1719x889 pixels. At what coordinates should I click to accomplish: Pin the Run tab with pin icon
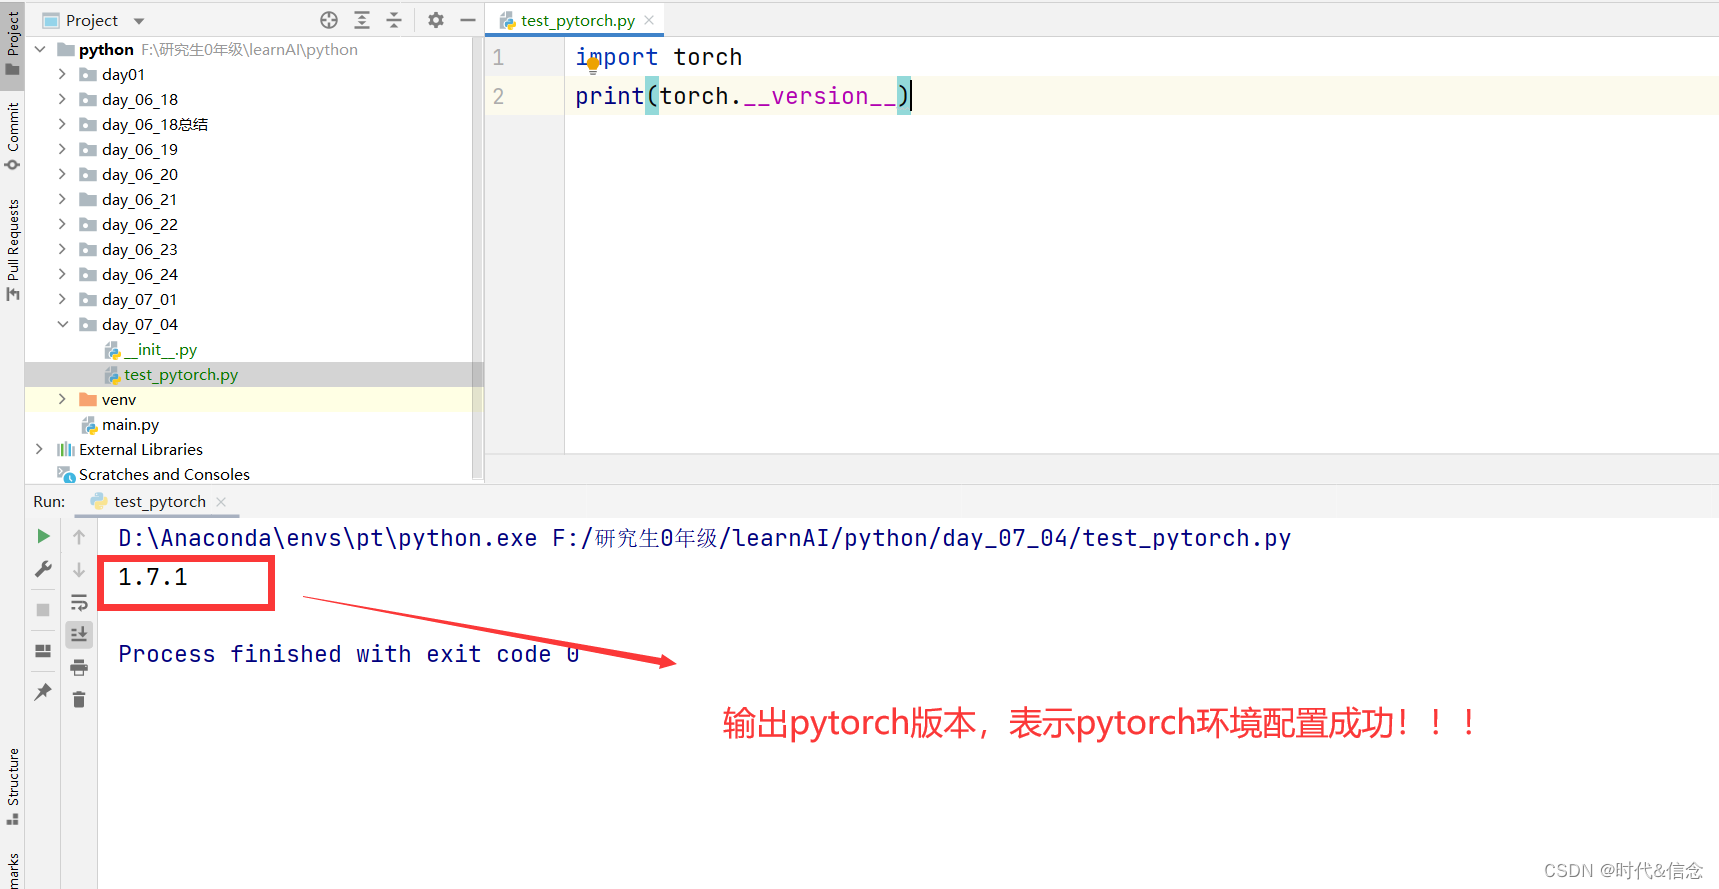coord(43,691)
